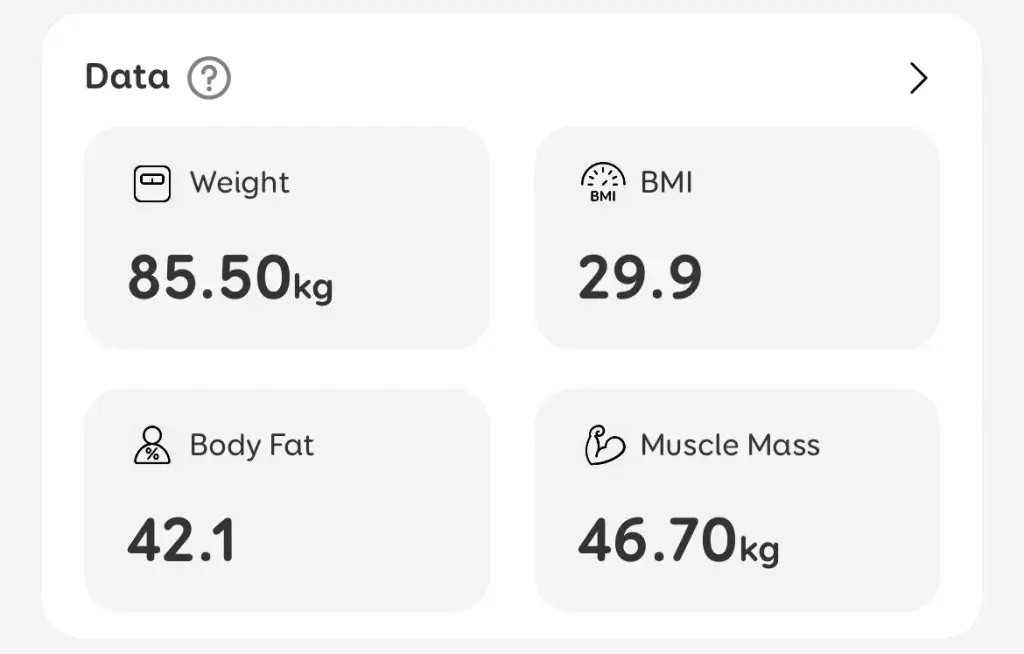Image resolution: width=1024 pixels, height=654 pixels.
Task: Click the 42.1 body fat value
Action: pos(181,540)
